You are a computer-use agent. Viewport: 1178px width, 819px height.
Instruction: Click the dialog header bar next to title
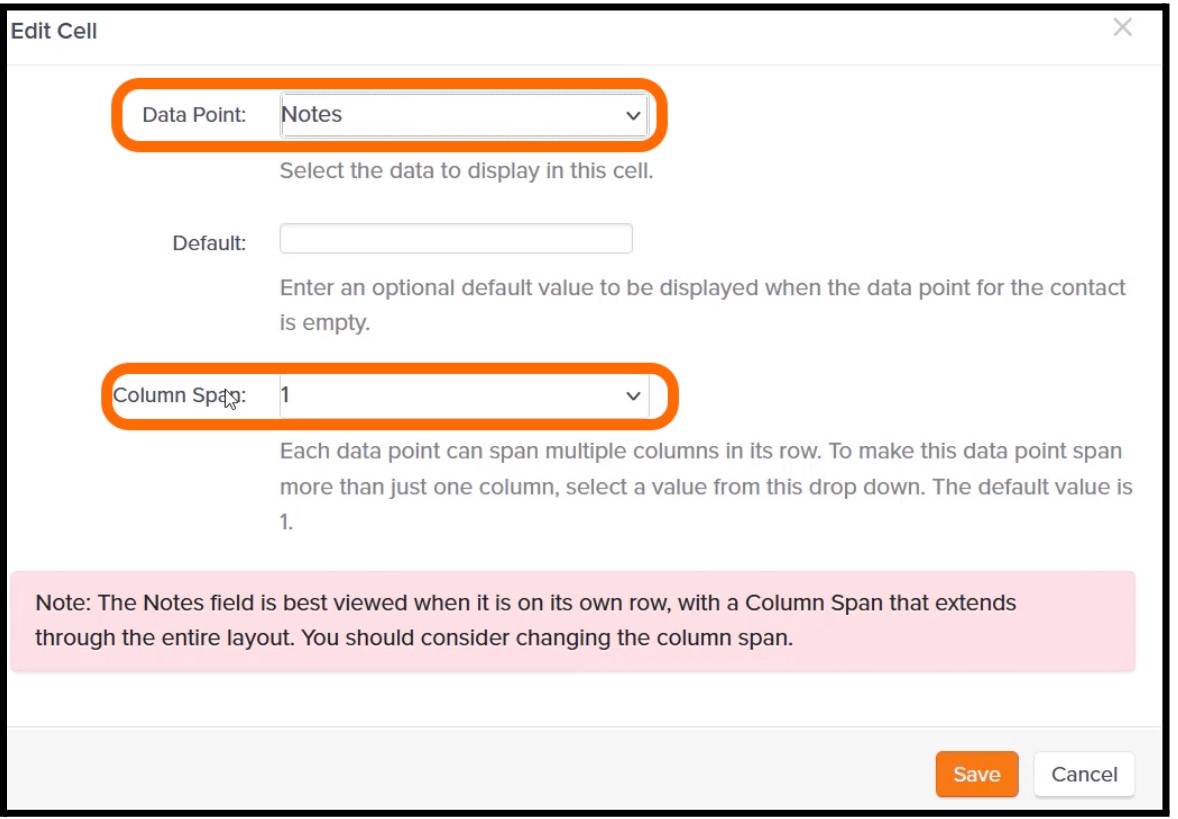pos(601,34)
